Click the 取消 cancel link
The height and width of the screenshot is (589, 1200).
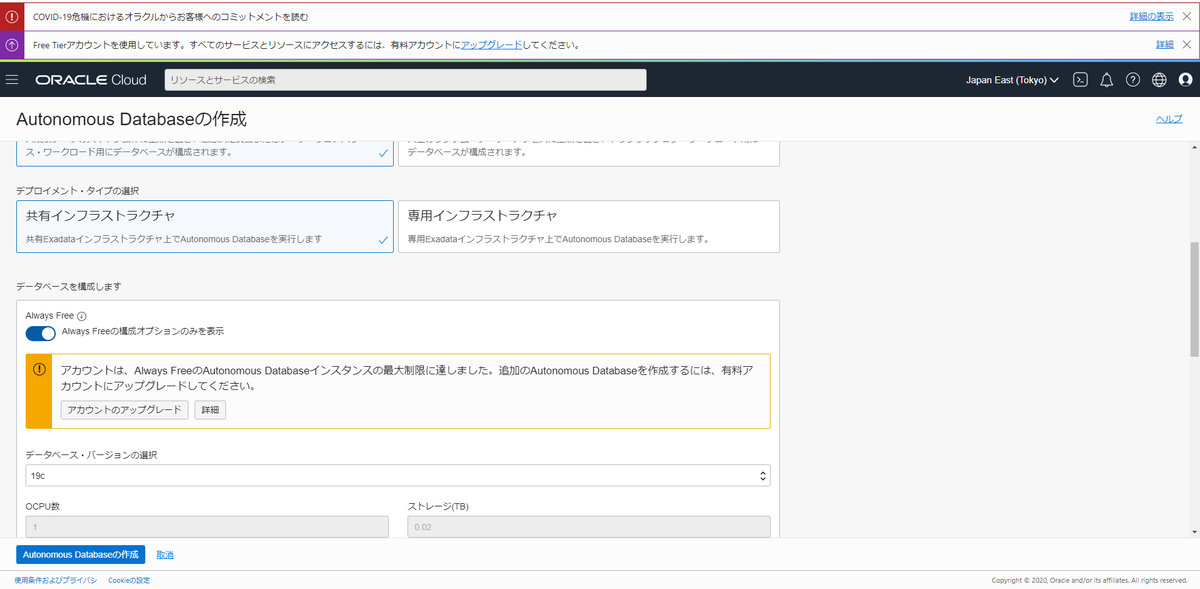click(165, 554)
